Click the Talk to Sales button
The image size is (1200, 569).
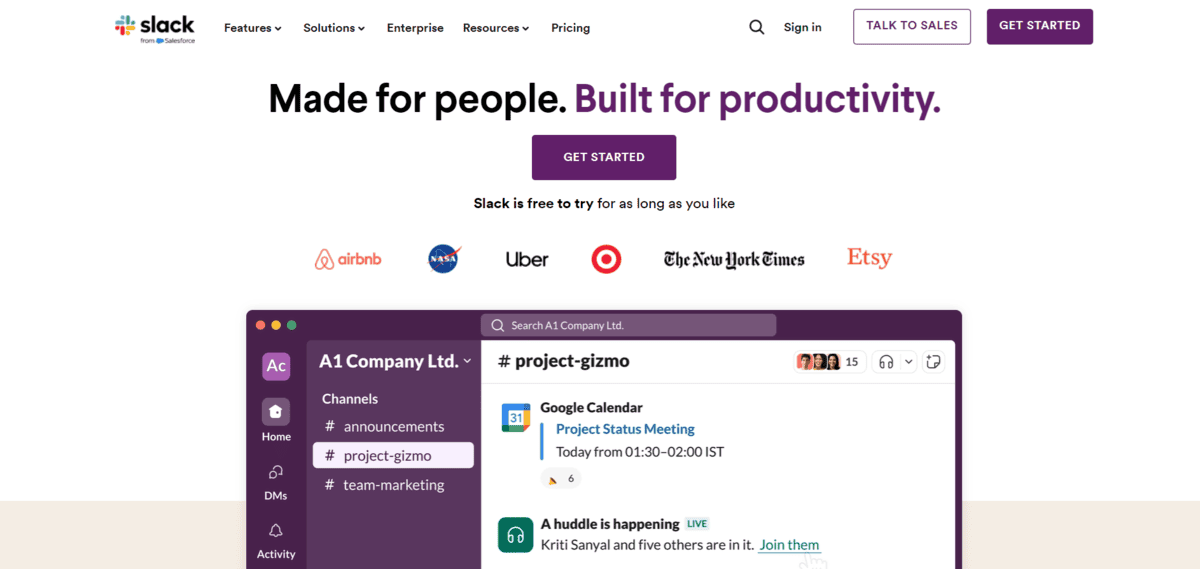[x=912, y=26]
